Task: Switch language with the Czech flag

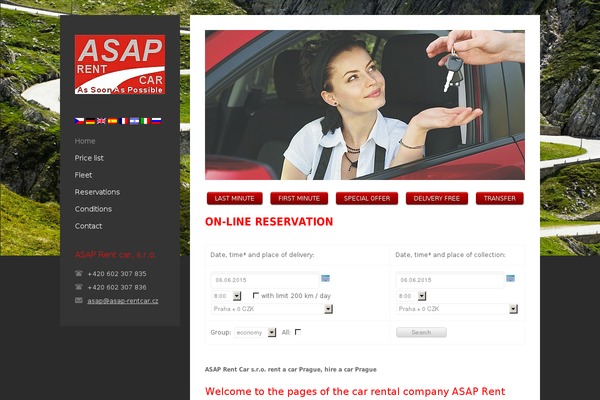Action: pos(79,121)
